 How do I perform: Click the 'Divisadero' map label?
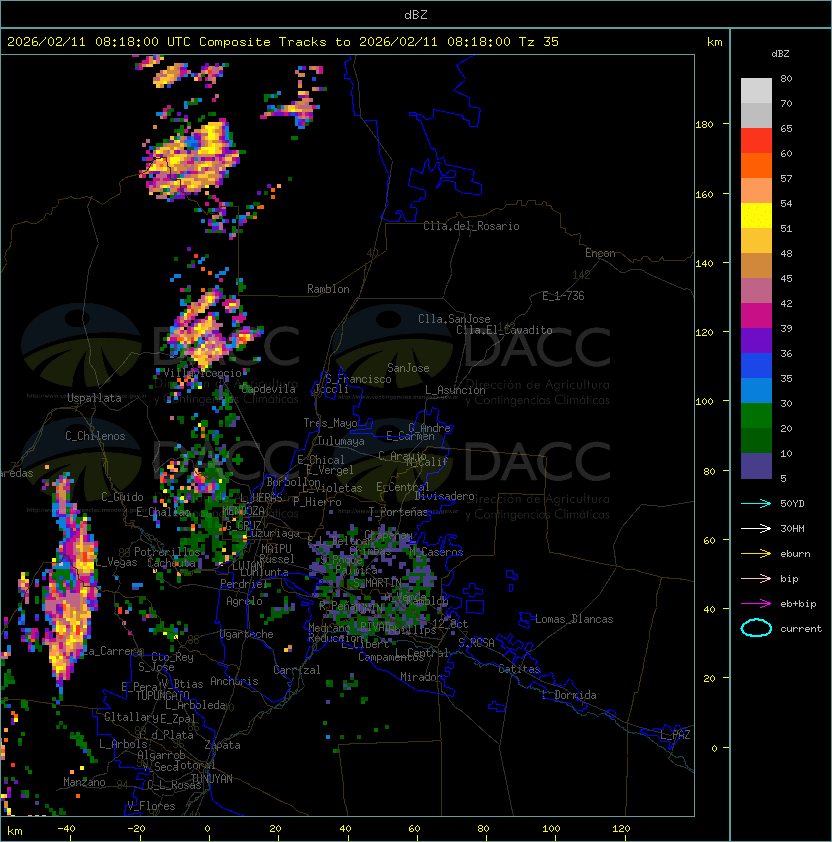coord(444,496)
